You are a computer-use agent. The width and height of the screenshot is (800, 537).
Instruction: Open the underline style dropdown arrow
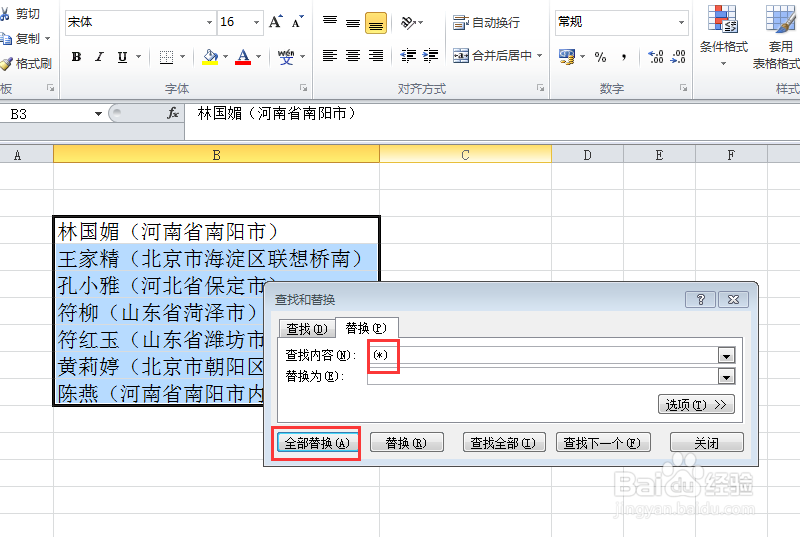click(138, 57)
